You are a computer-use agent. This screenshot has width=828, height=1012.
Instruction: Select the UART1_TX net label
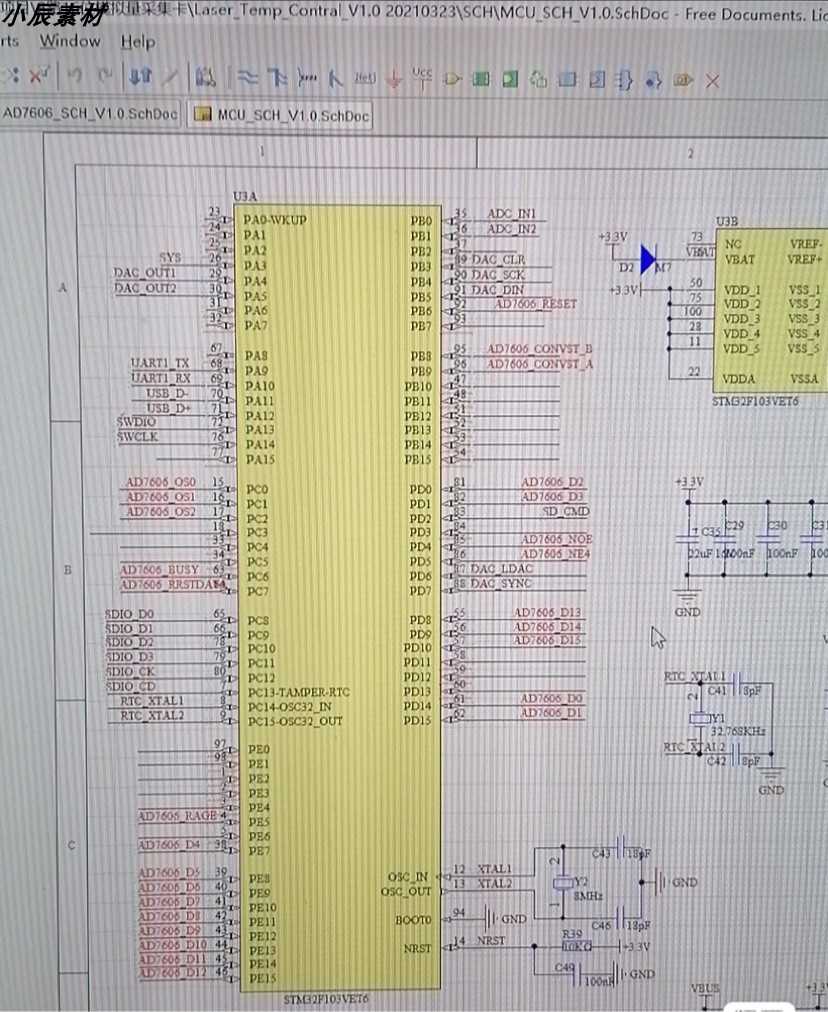point(160,363)
